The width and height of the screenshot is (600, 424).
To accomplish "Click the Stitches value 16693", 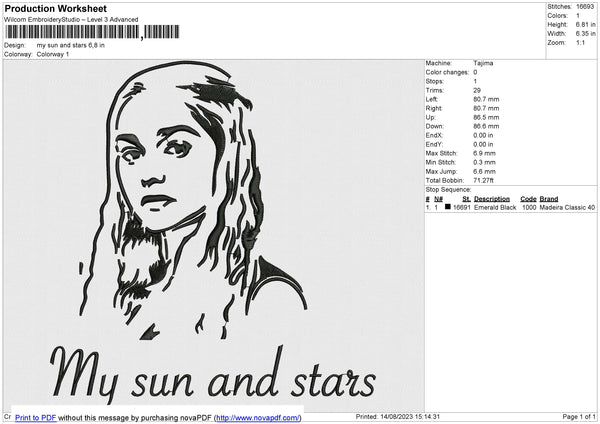I will tap(585, 7).
